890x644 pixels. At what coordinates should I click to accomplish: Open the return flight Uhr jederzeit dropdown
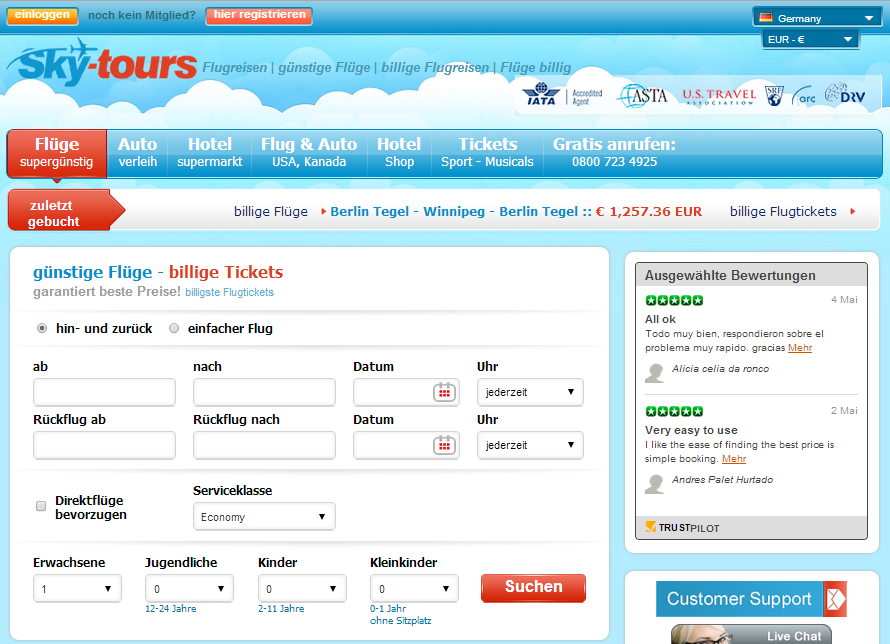pos(530,445)
